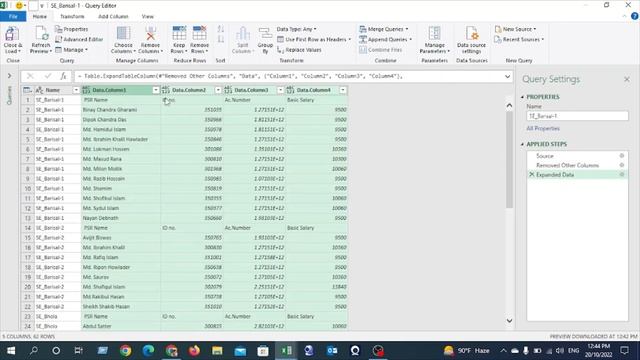Open the File tab

(x=13, y=16)
